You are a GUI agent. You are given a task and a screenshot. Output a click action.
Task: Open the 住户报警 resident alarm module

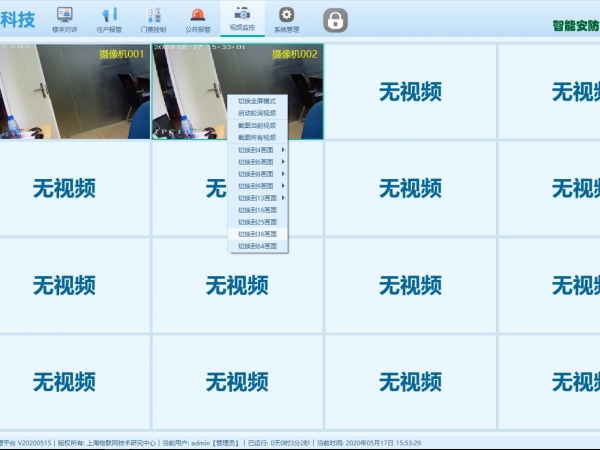click(x=109, y=19)
